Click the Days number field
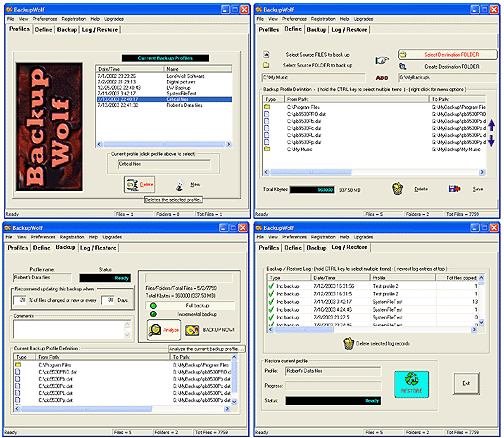 coord(108,300)
